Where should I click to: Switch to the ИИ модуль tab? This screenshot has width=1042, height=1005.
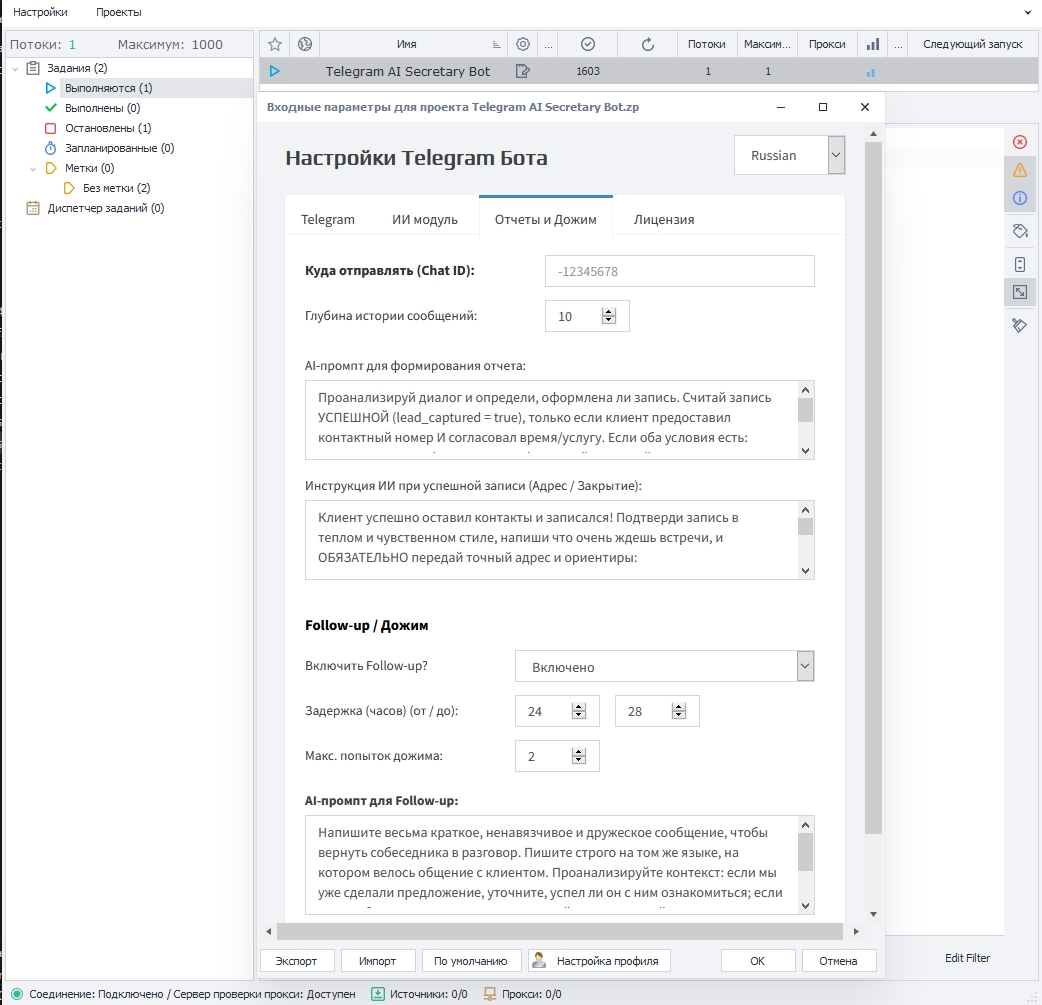coord(425,219)
